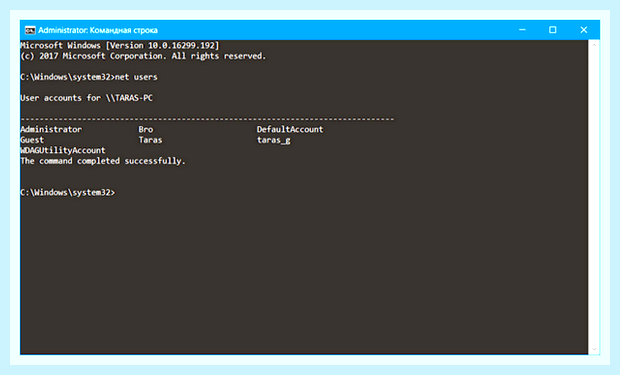The image size is (620, 375).
Task: Click the 'net users' command text
Action: click(136, 77)
